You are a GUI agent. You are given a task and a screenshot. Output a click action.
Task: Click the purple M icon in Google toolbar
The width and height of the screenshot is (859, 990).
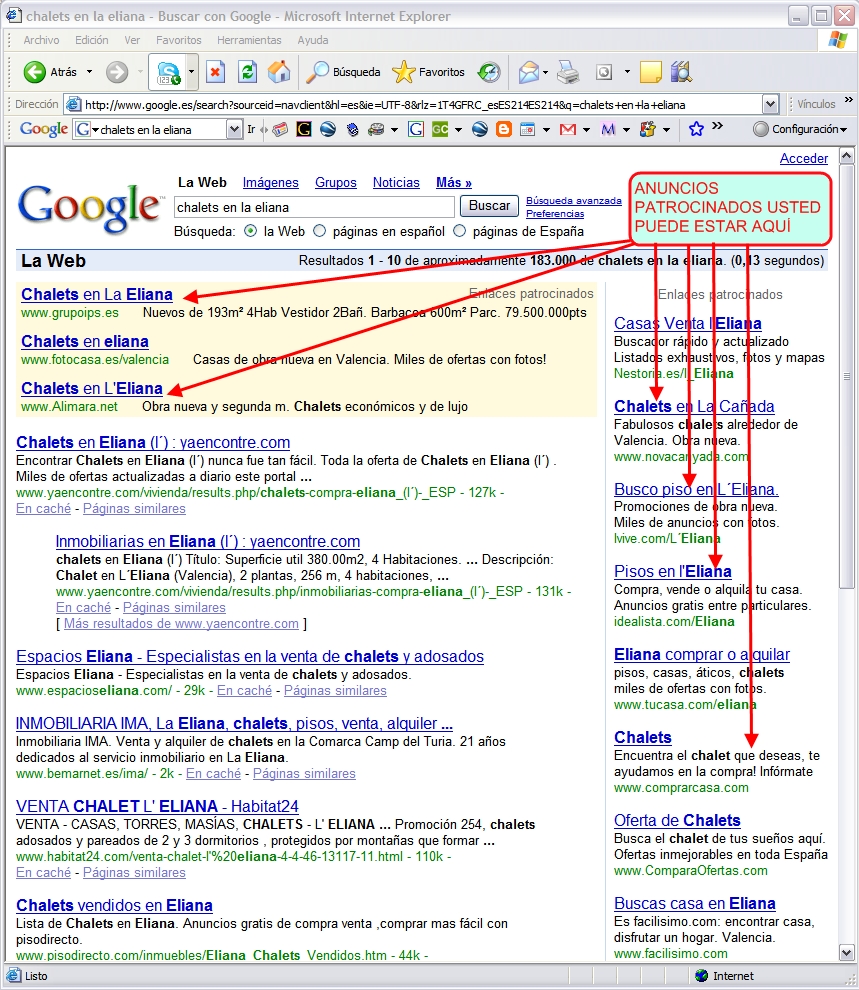click(607, 129)
